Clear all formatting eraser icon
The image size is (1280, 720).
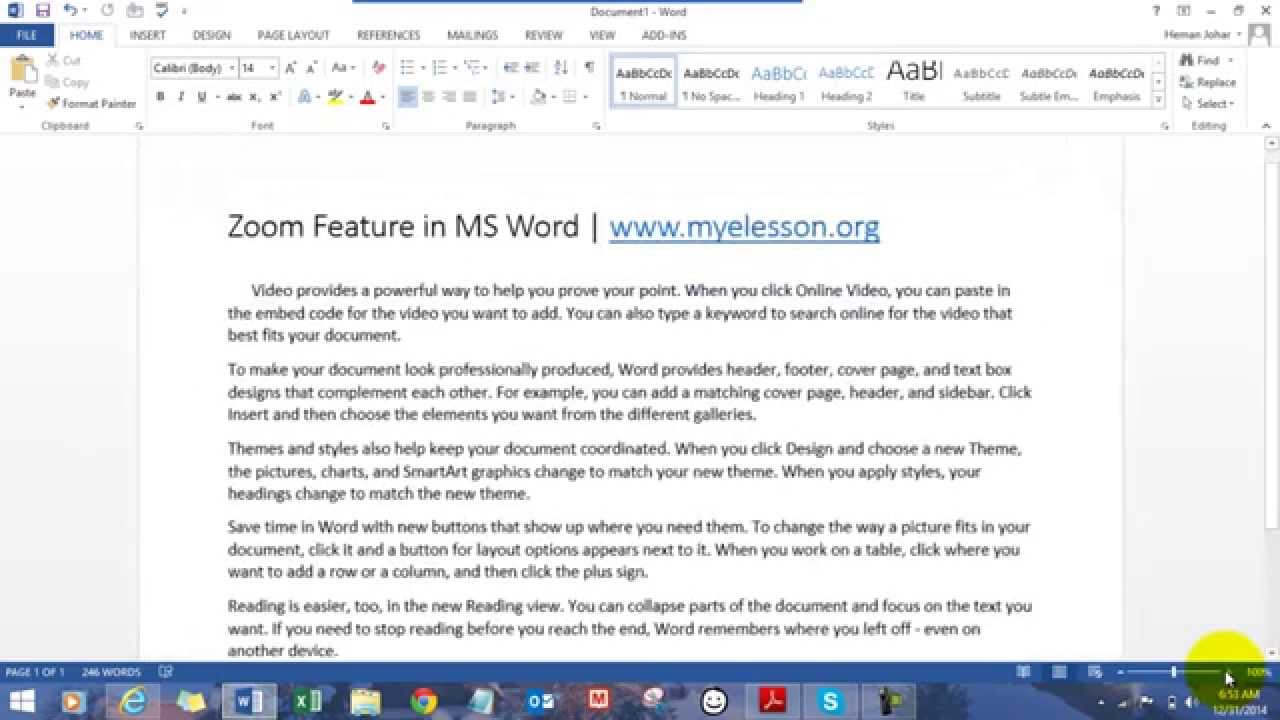(378, 68)
